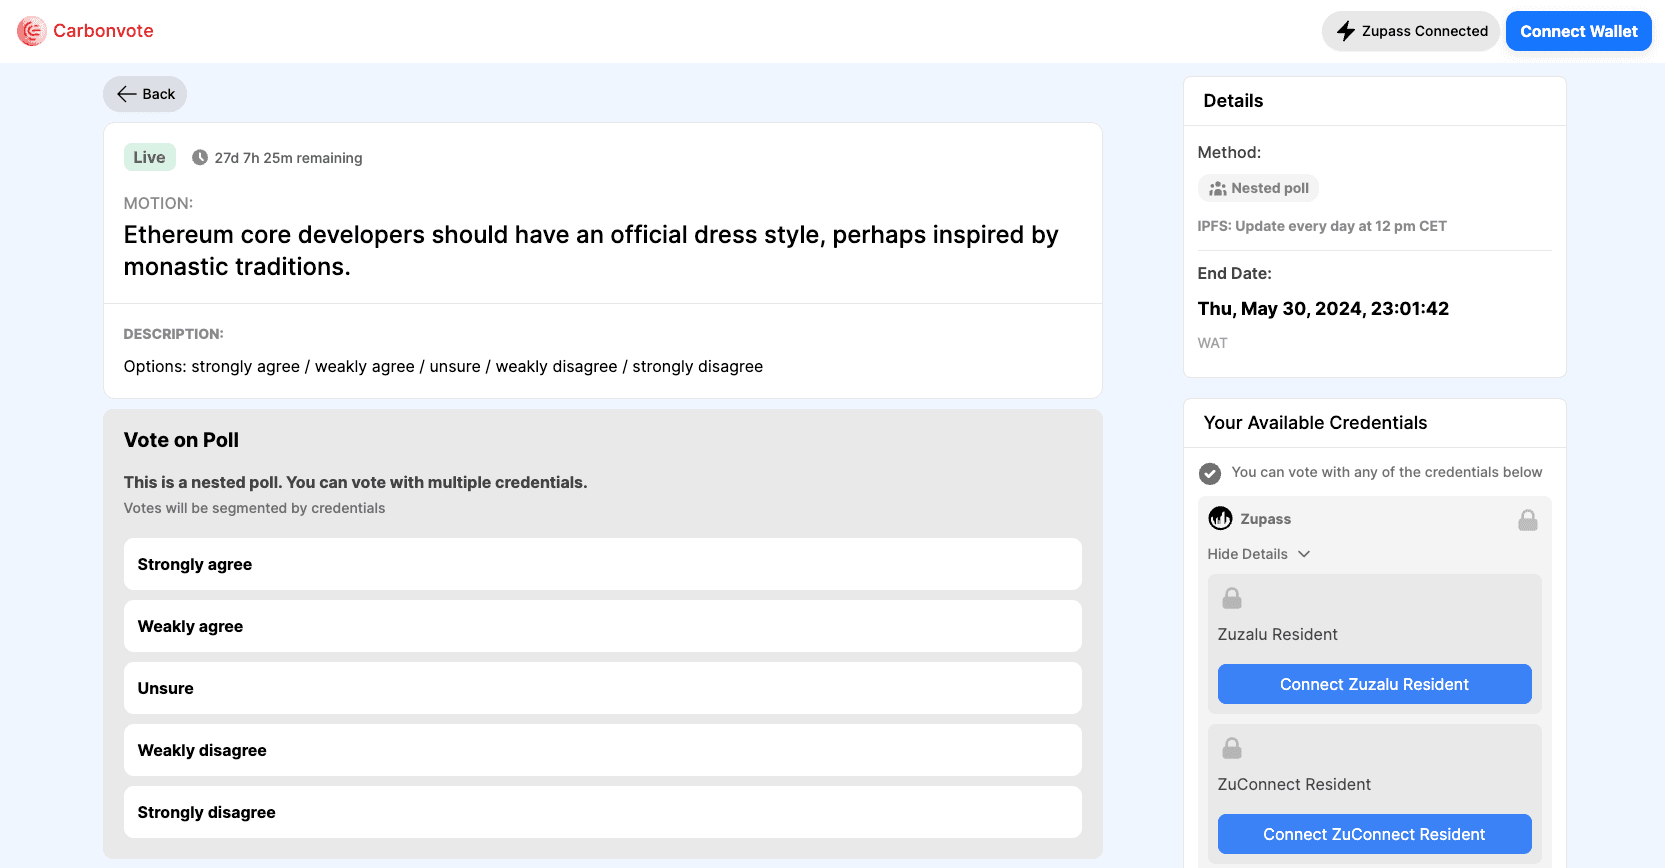Vote Weakly disagree on the poll
This screenshot has width=1665, height=868.
[602, 751]
